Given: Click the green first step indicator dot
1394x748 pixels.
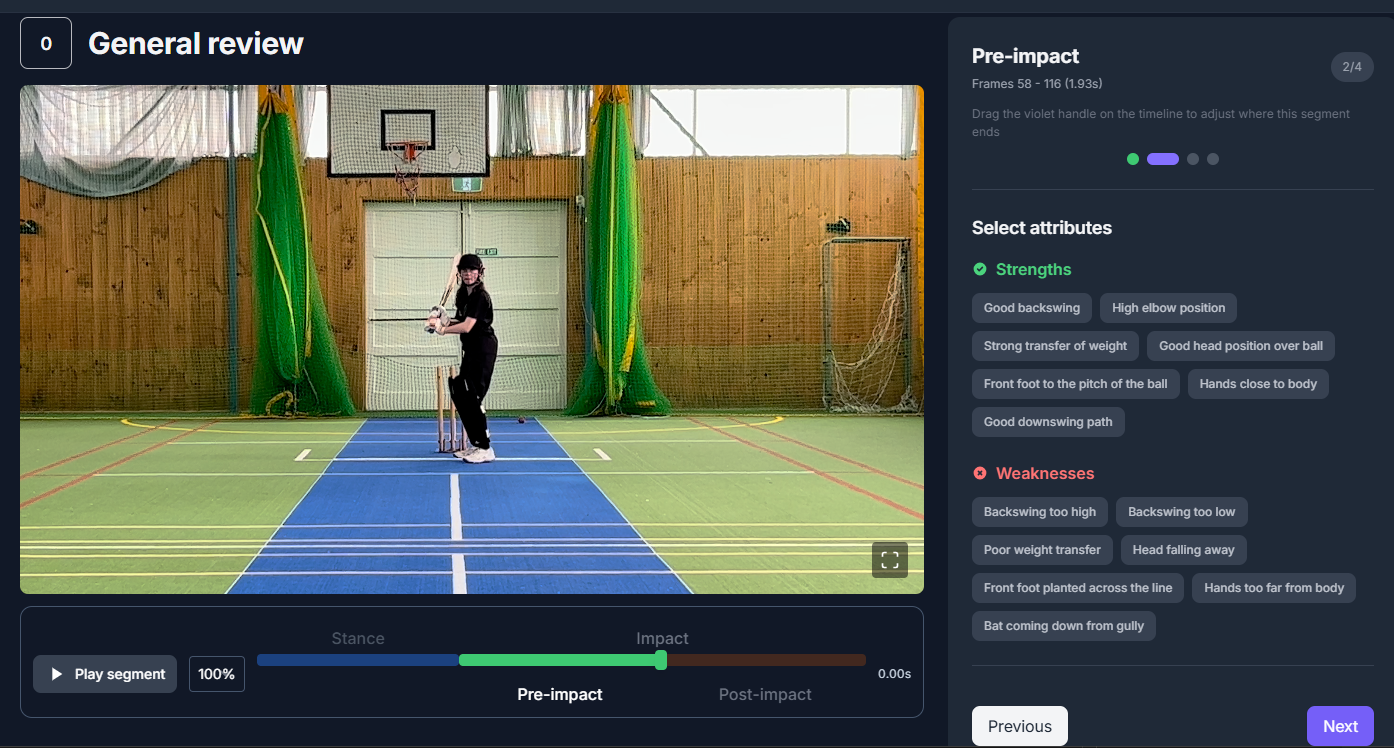Looking at the screenshot, I should tap(1132, 159).
